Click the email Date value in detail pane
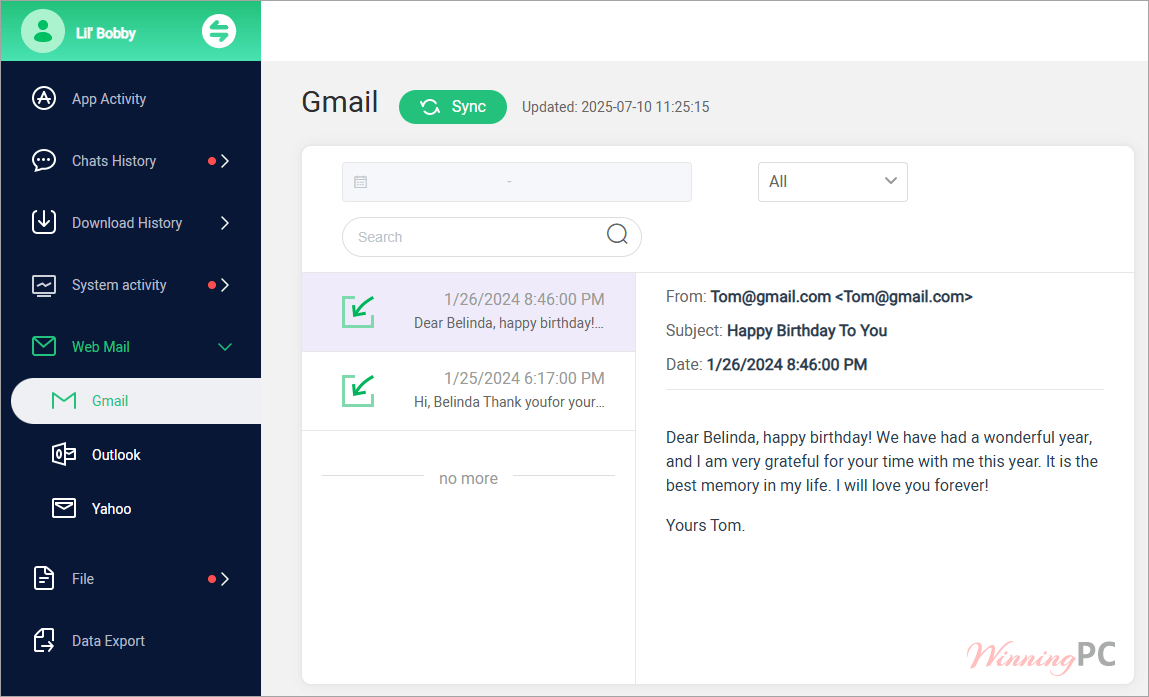The height and width of the screenshot is (697, 1149). click(786, 364)
